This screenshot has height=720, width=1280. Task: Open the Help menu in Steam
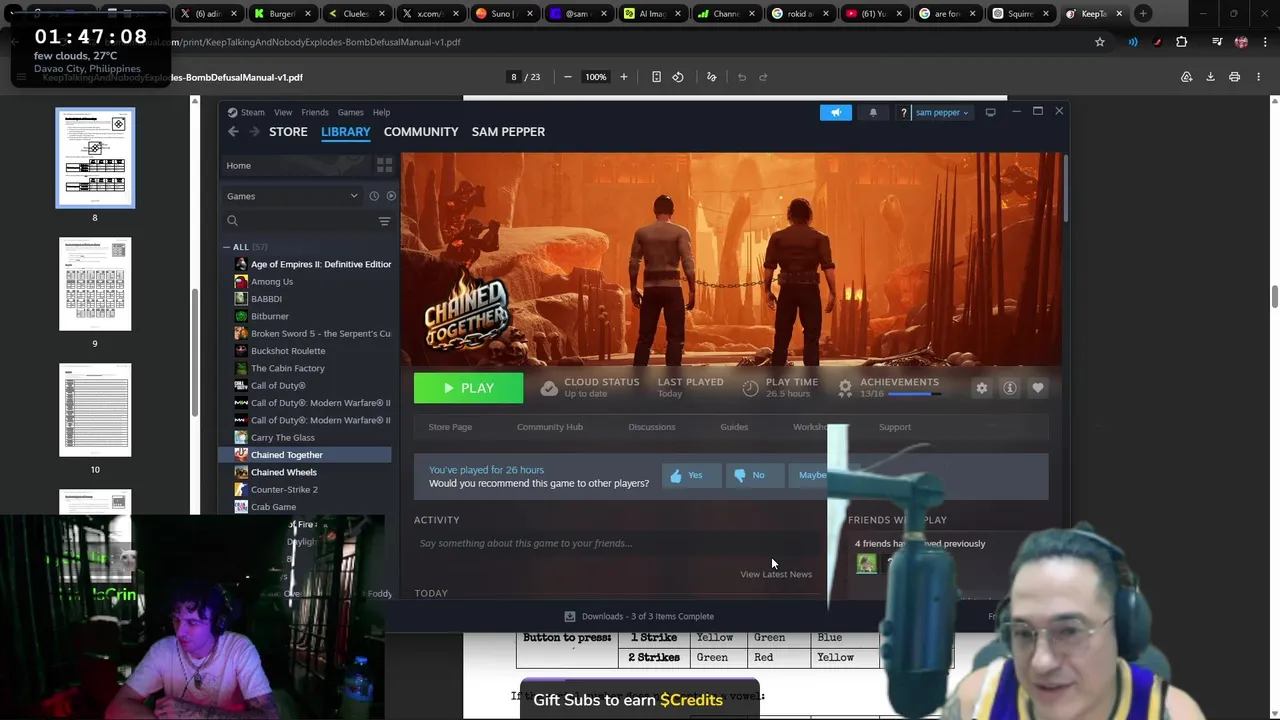click(x=381, y=112)
